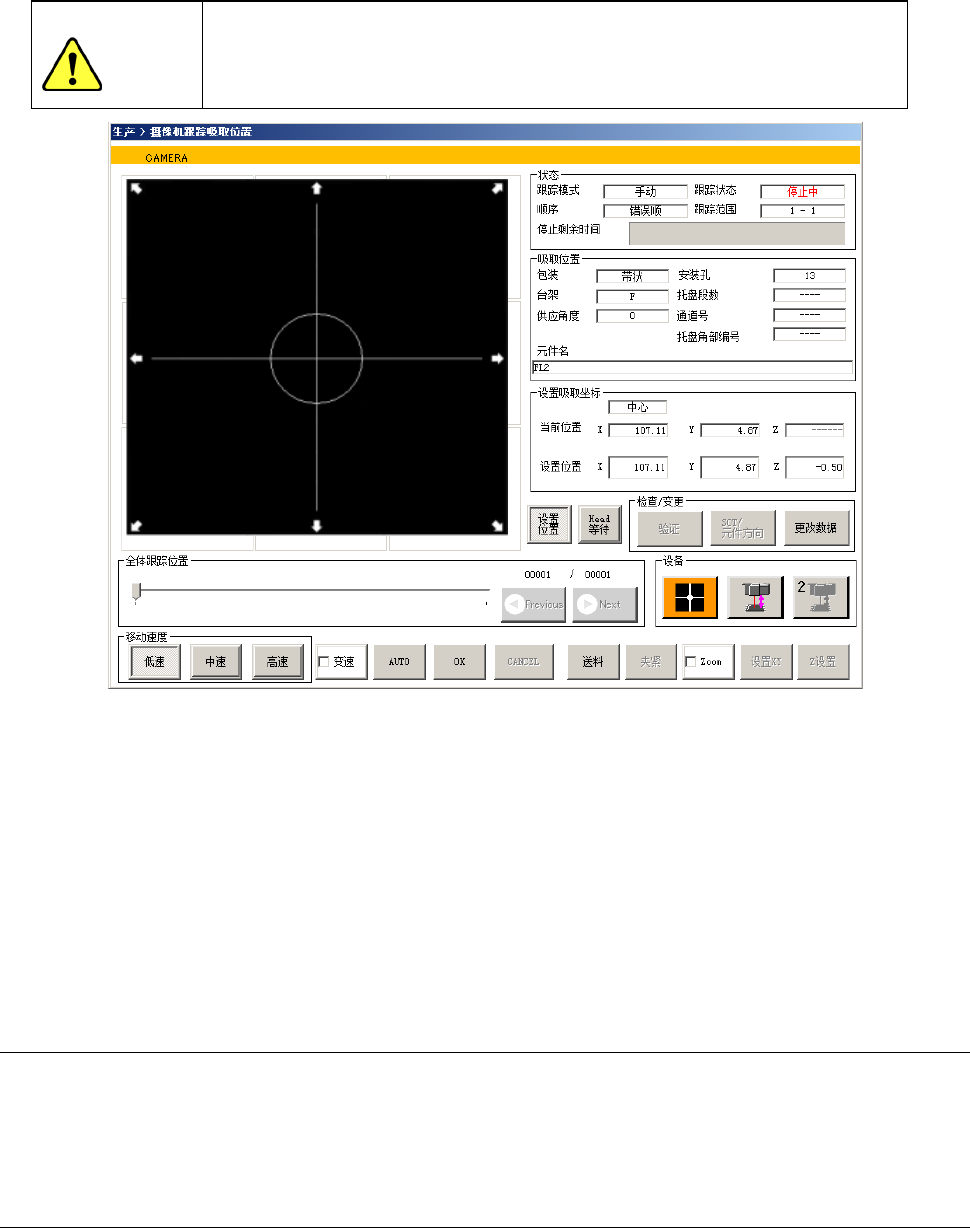Select the number 2 head device icon
Image resolution: width=970 pixels, height=1228 pixels.
click(822, 598)
